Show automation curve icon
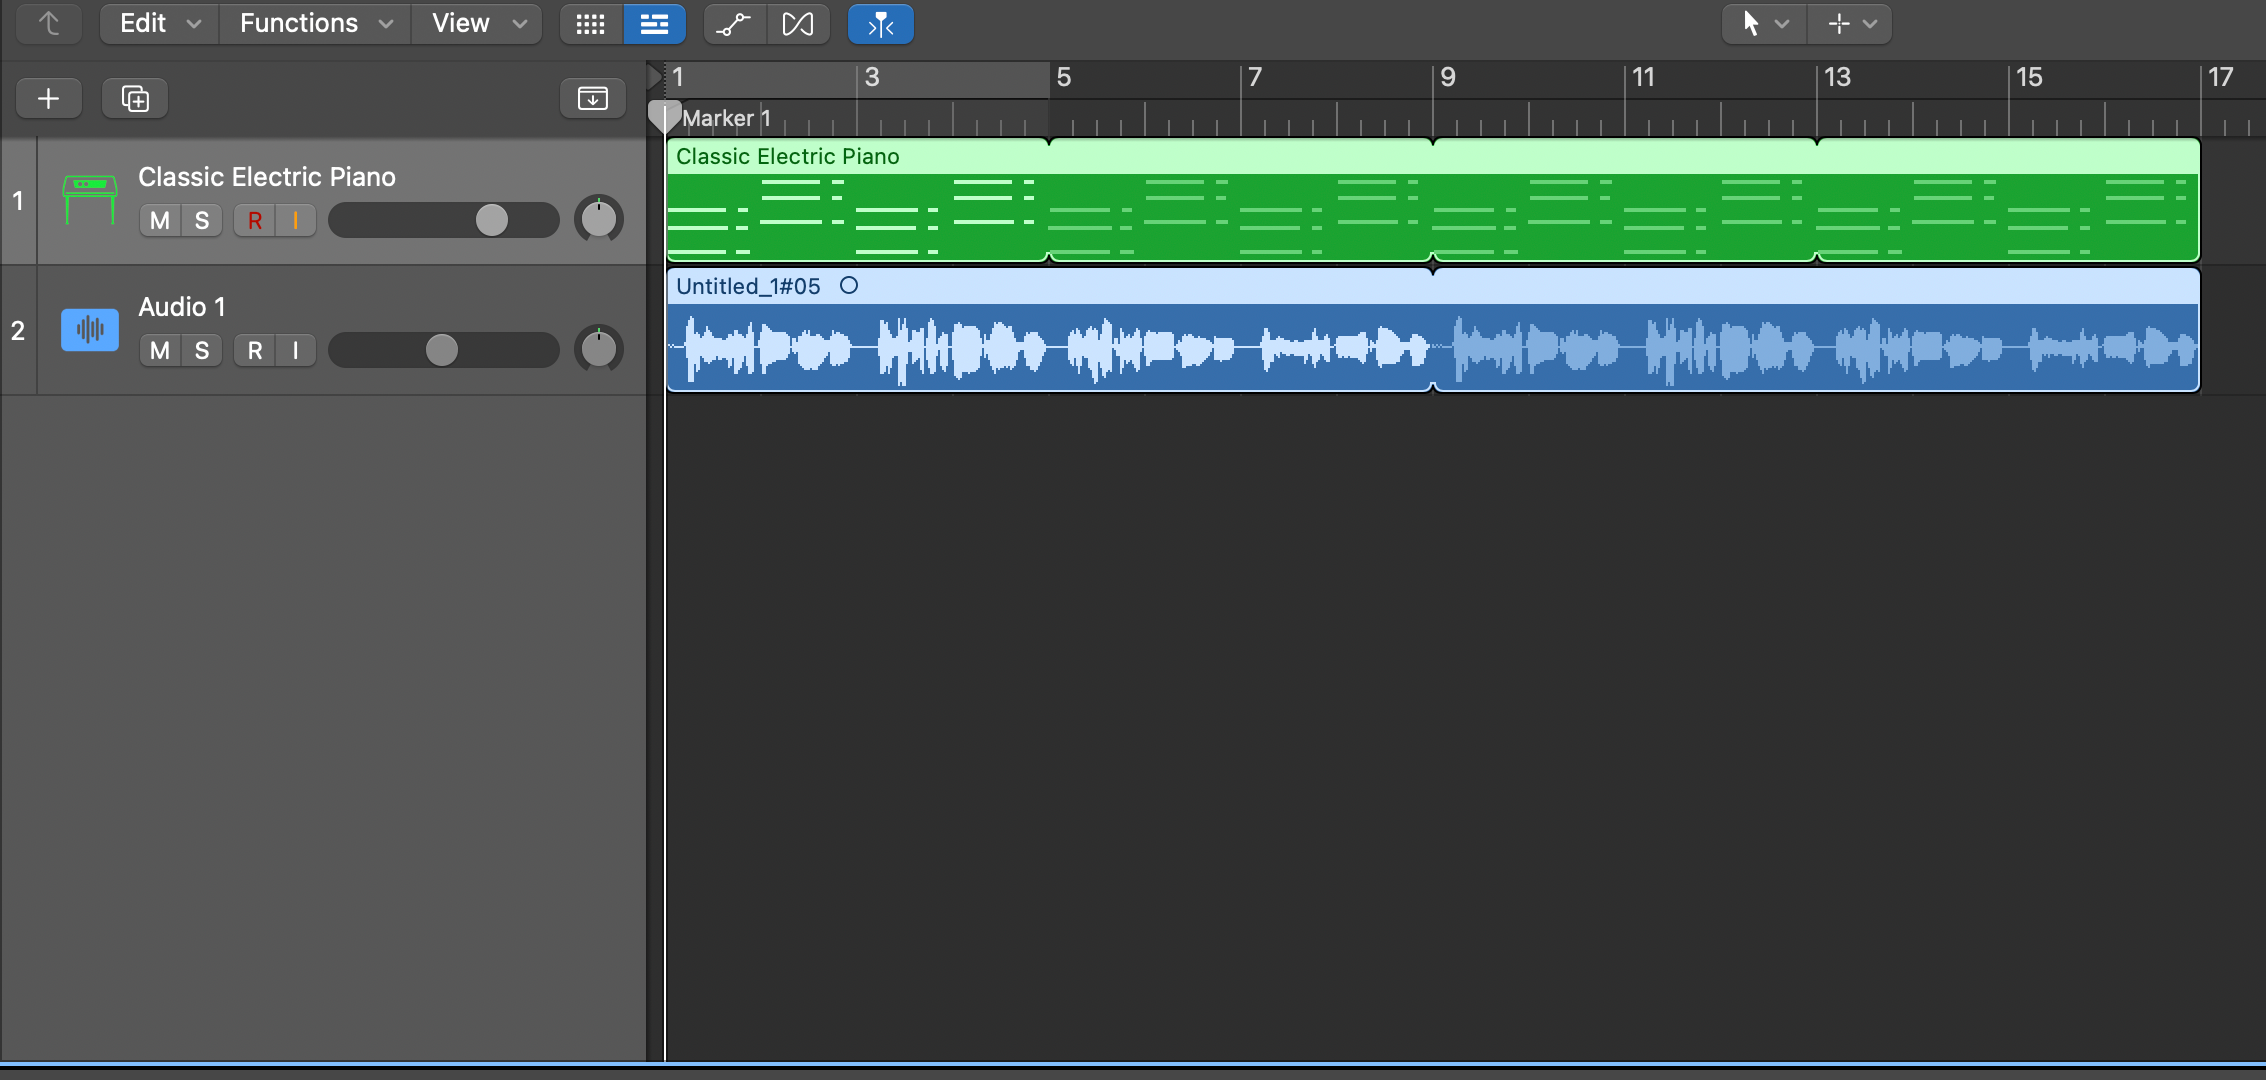Viewport: 2266px width, 1080px height. point(734,24)
